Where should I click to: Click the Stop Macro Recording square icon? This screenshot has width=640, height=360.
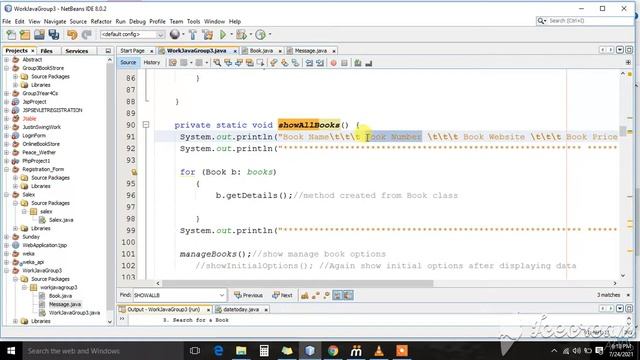(x=344, y=63)
